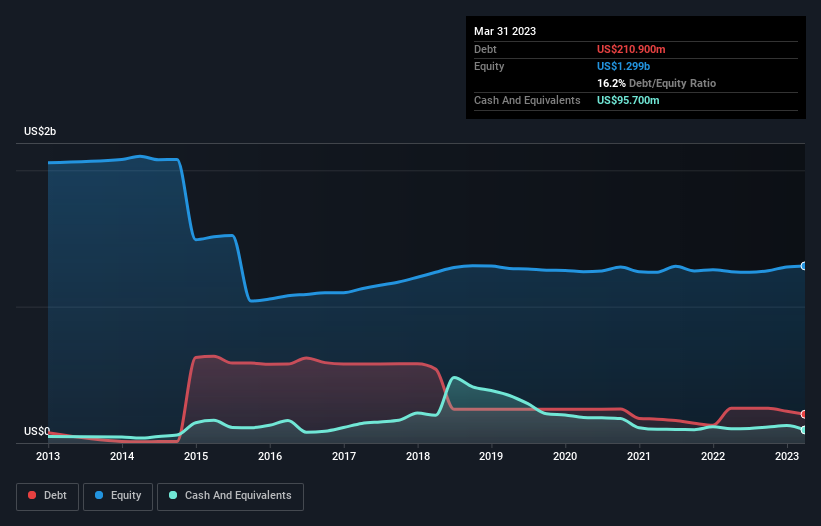Screen dimensions: 821x526
Task: Click the 2021 x-axis label
Action: pyautogui.click(x=639, y=456)
